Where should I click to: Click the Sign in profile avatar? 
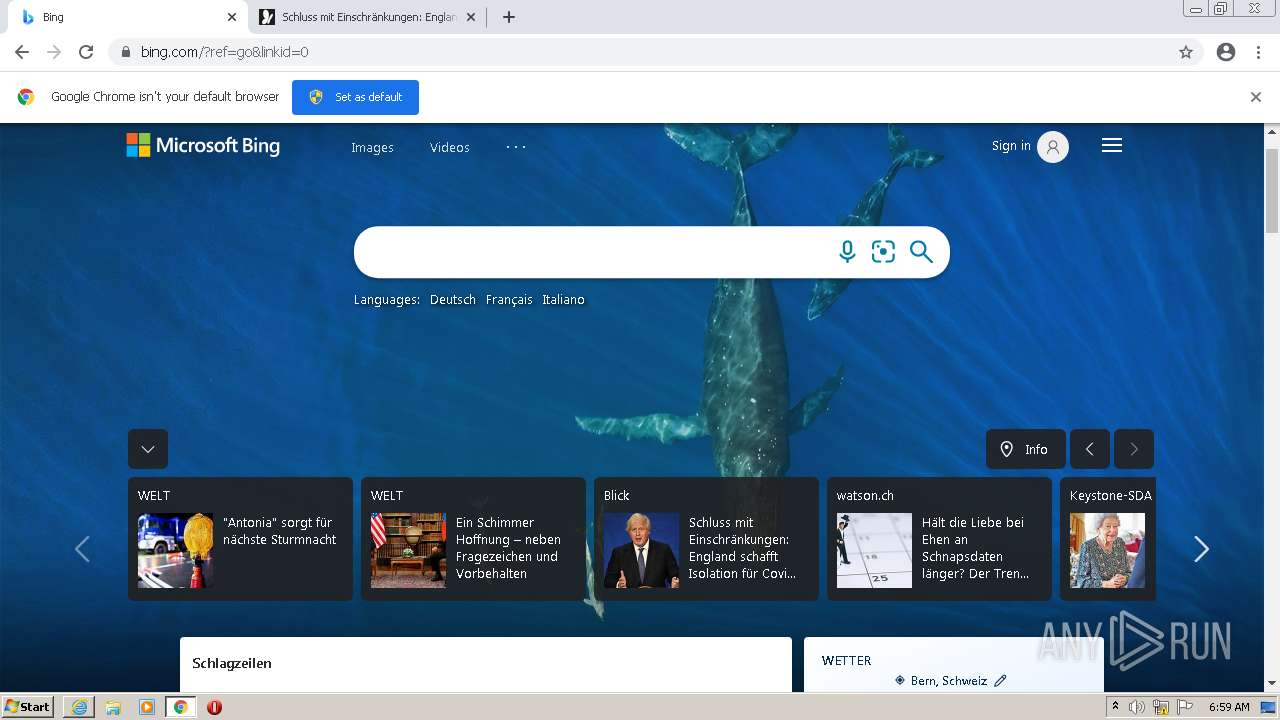coord(1053,147)
